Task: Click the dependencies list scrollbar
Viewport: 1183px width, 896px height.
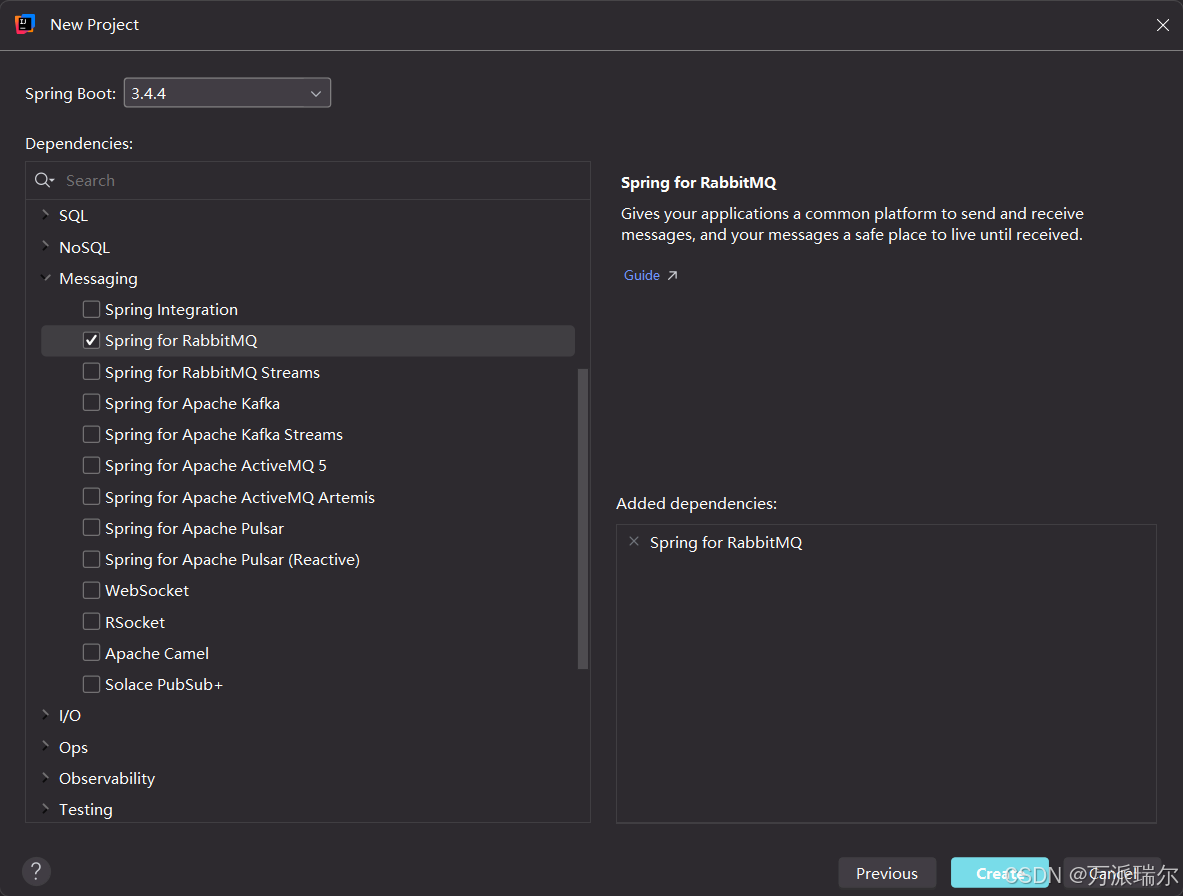Action: (582, 518)
